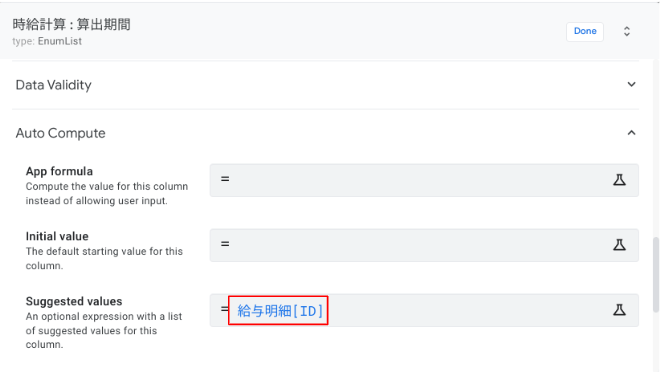Click the Done button
661x372 pixels.
(x=585, y=32)
